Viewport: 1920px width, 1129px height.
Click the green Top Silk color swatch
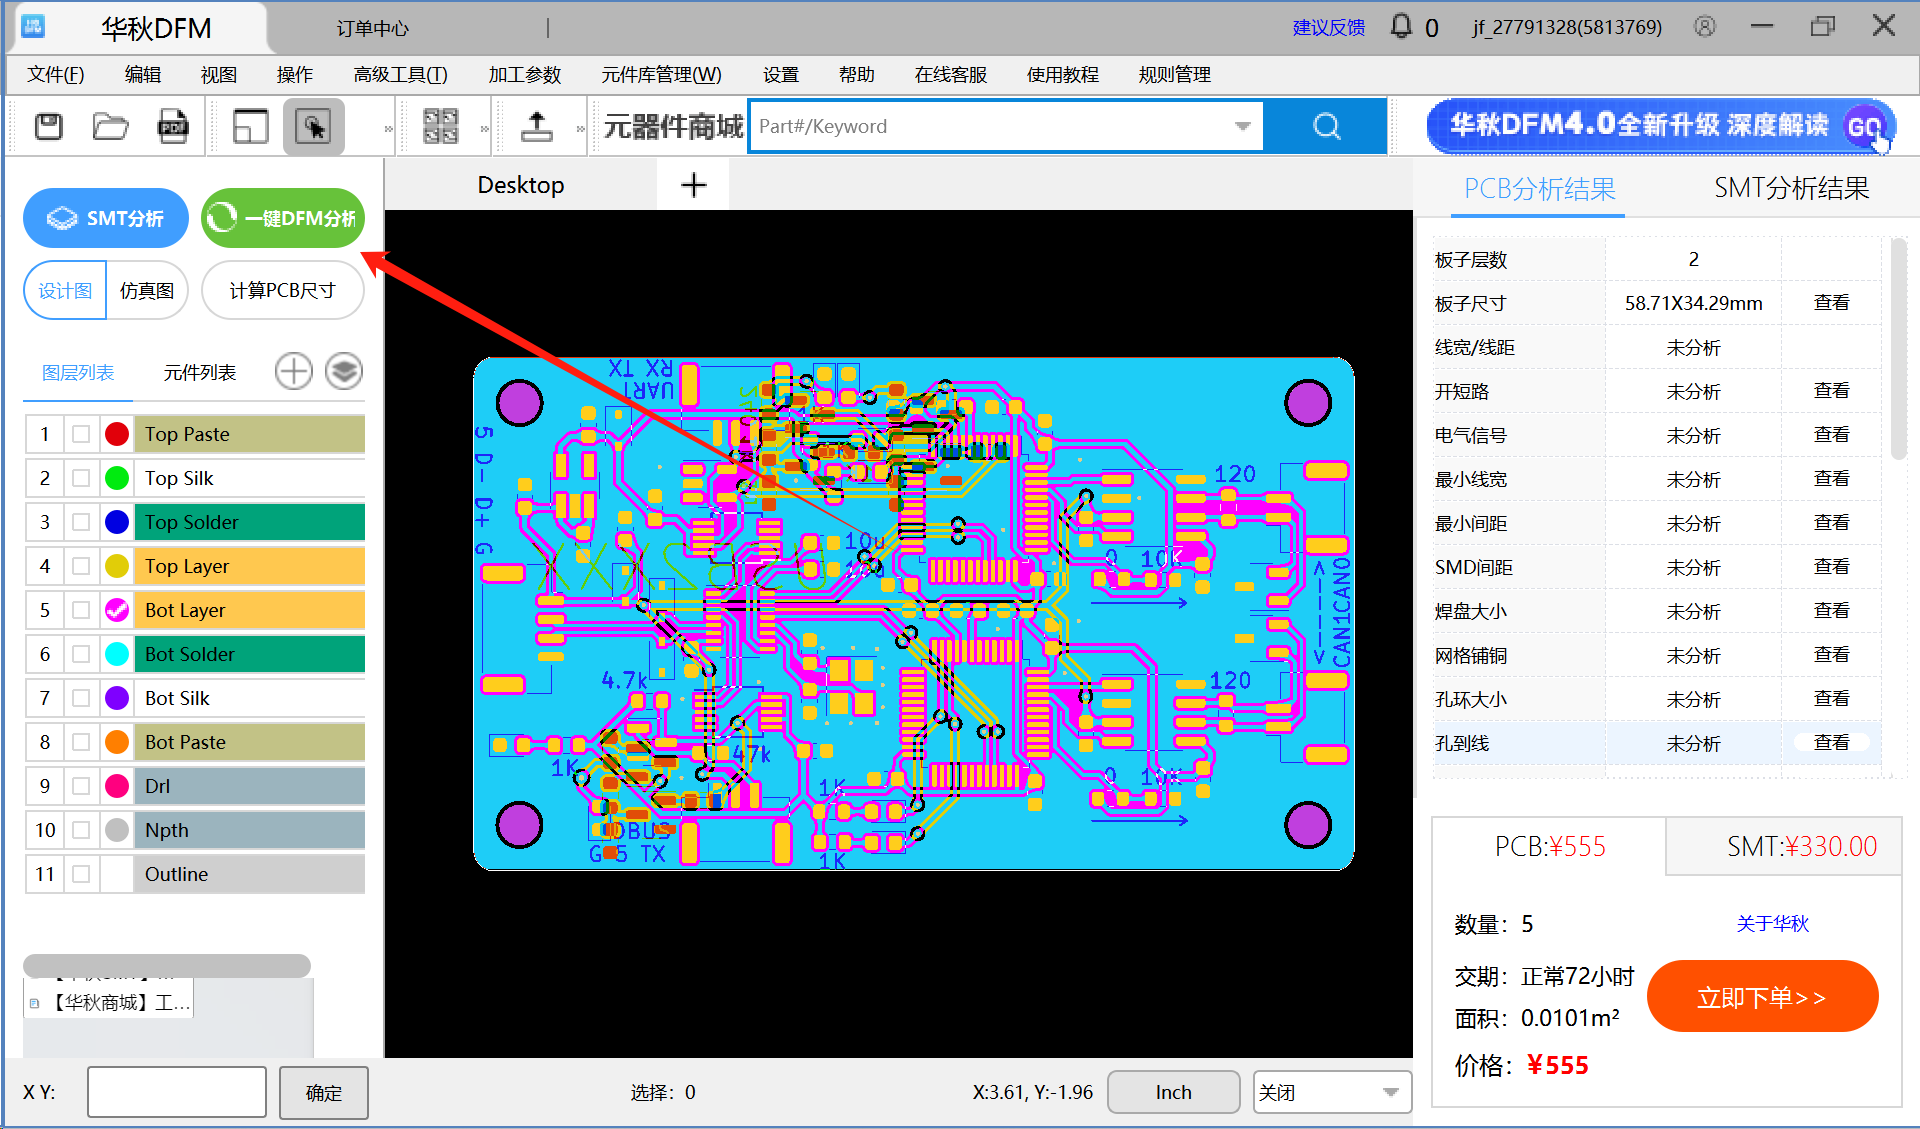(x=117, y=478)
